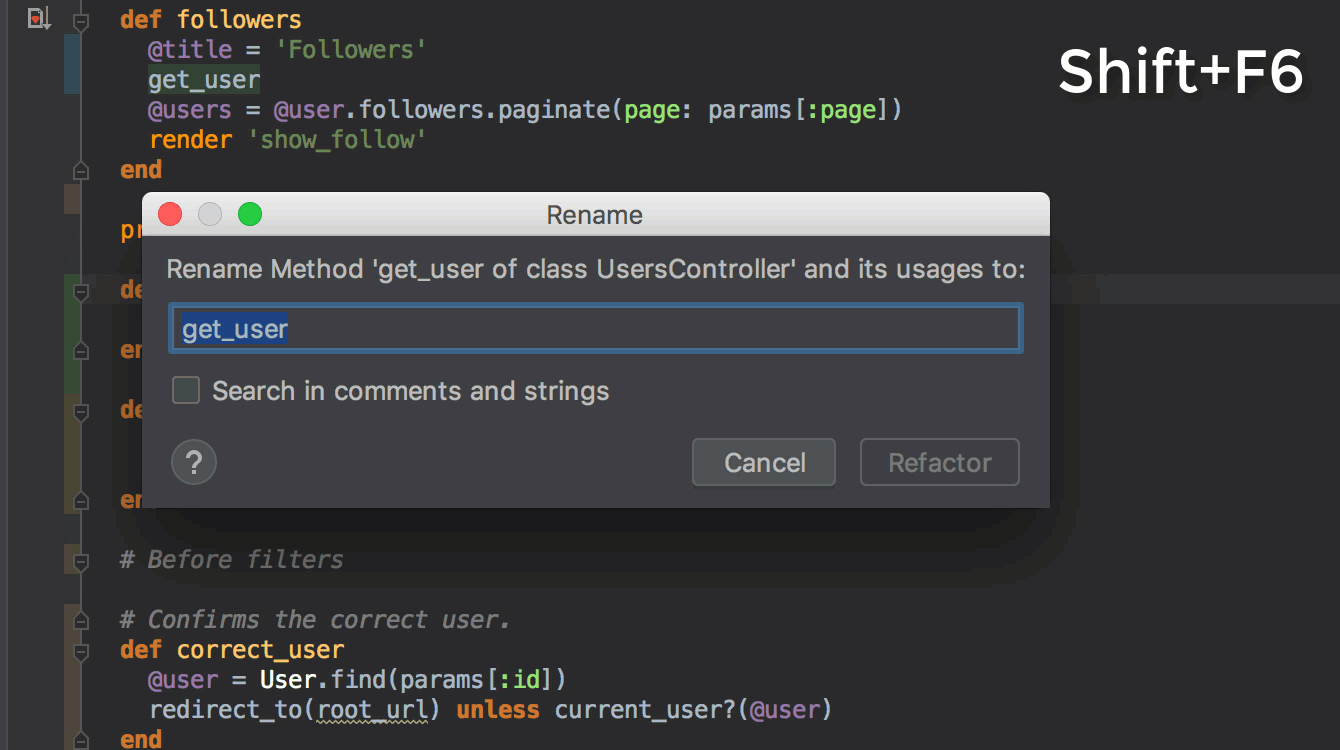Click 'root_url' in the redirect_to line
Screen dimensions: 1340x750
coord(372,710)
